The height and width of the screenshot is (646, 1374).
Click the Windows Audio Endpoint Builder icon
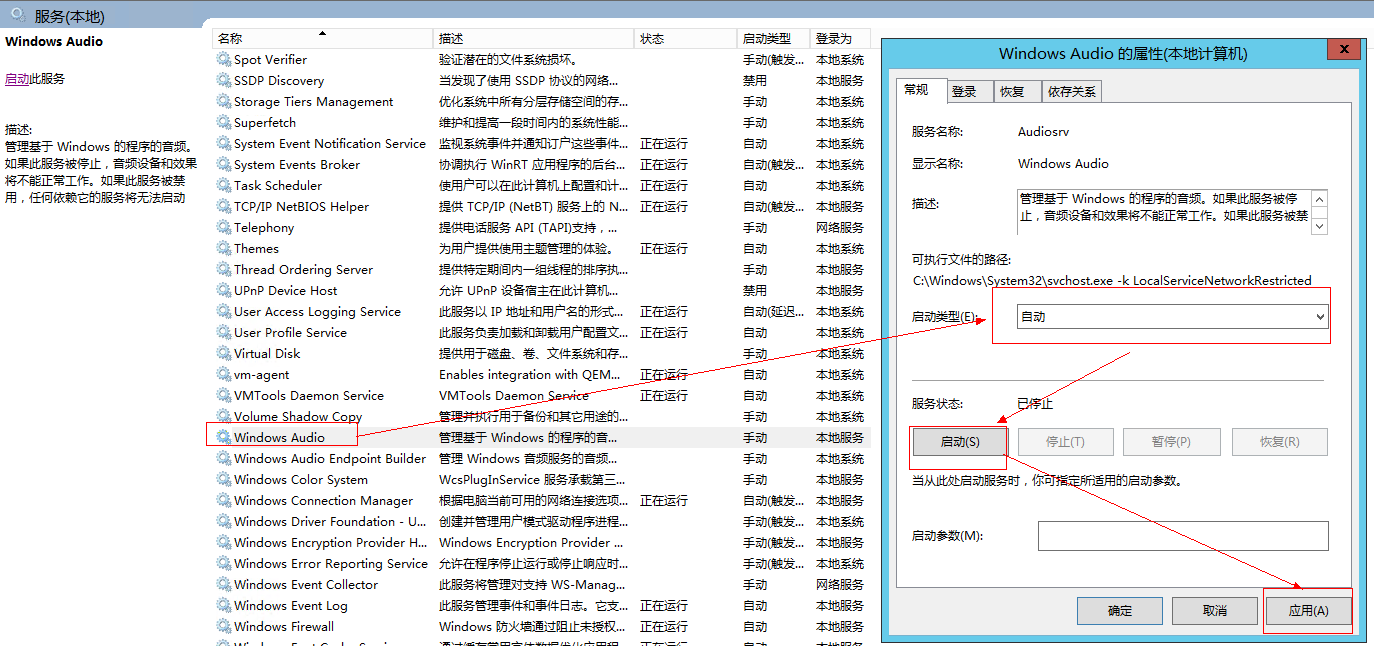point(223,459)
